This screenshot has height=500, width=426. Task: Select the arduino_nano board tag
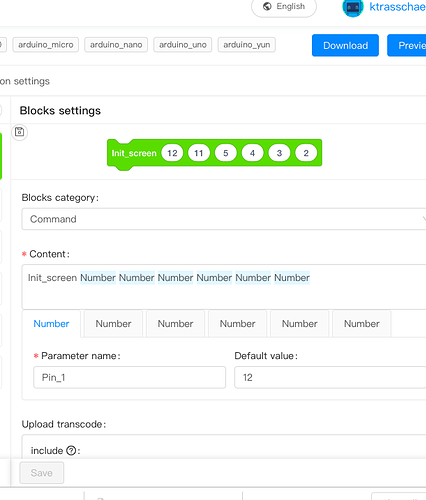[x=116, y=45]
